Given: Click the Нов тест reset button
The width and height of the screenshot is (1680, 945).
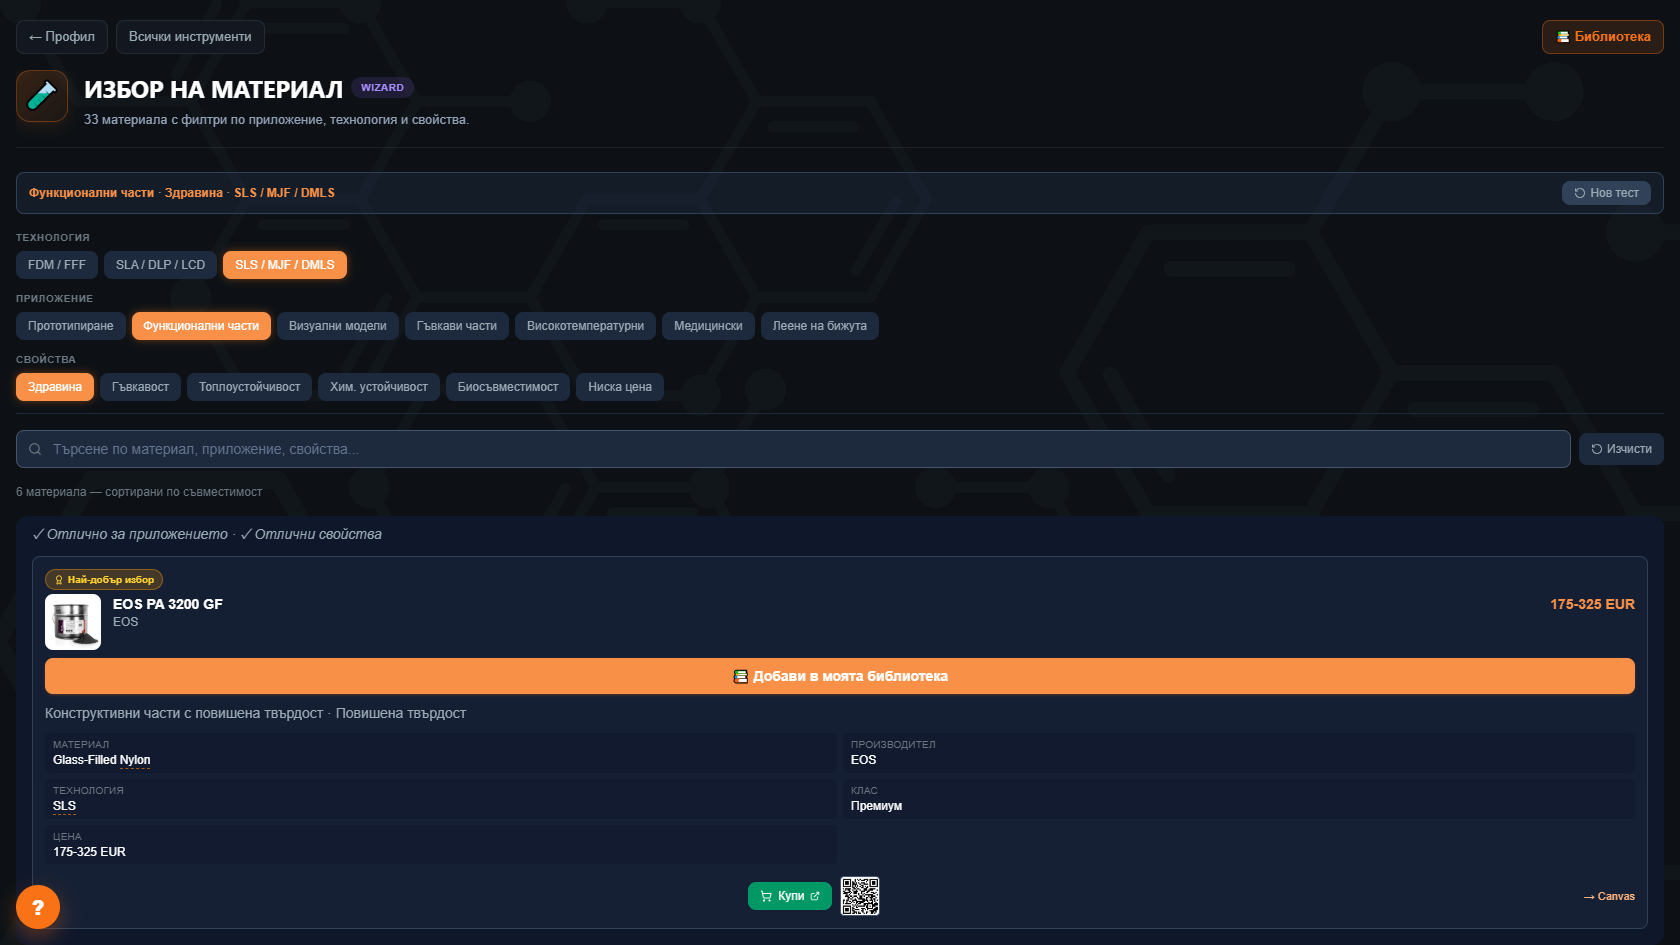Looking at the screenshot, I should 1606,193.
